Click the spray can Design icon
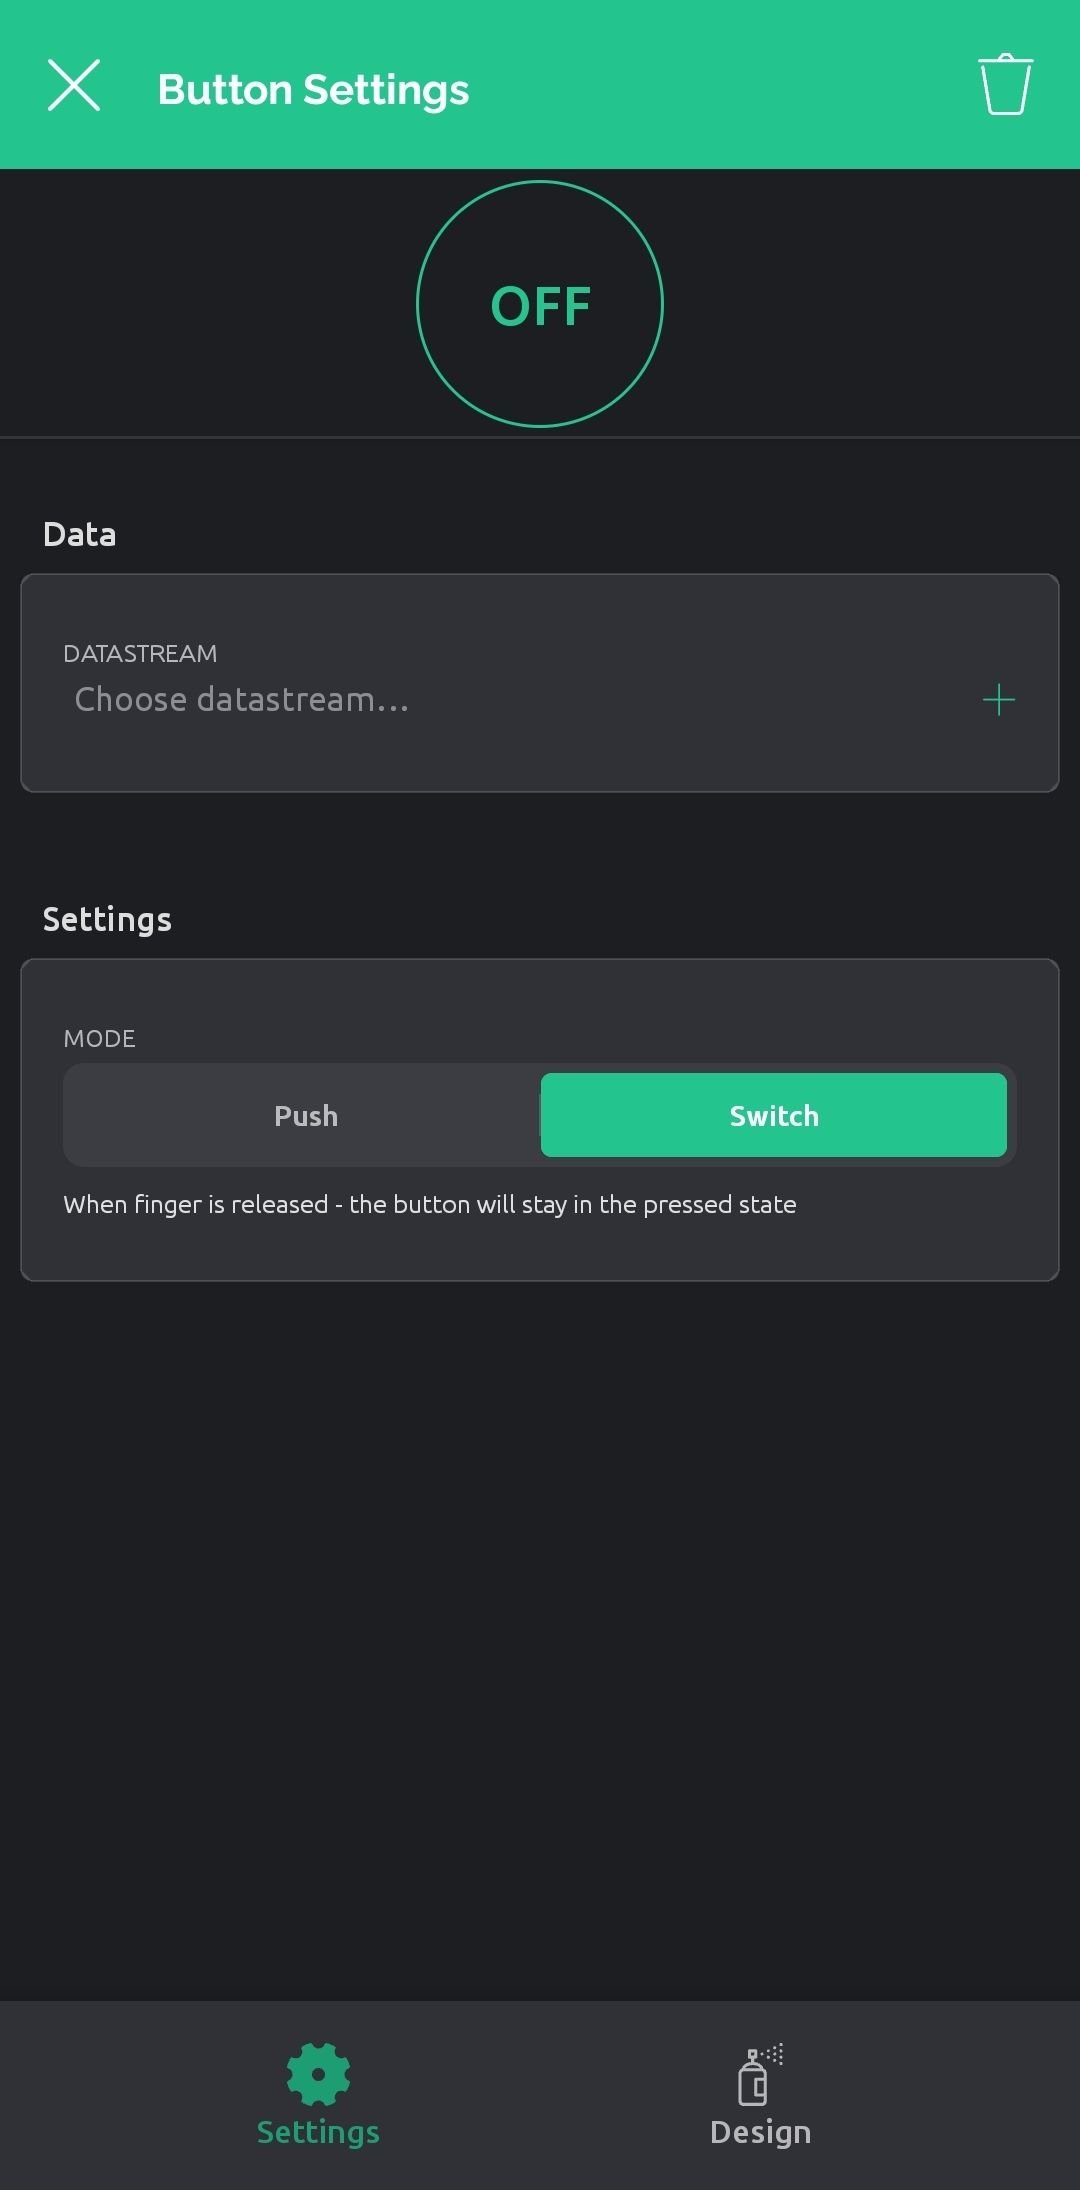Viewport: 1080px width, 2190px height. click(760, 2074)
